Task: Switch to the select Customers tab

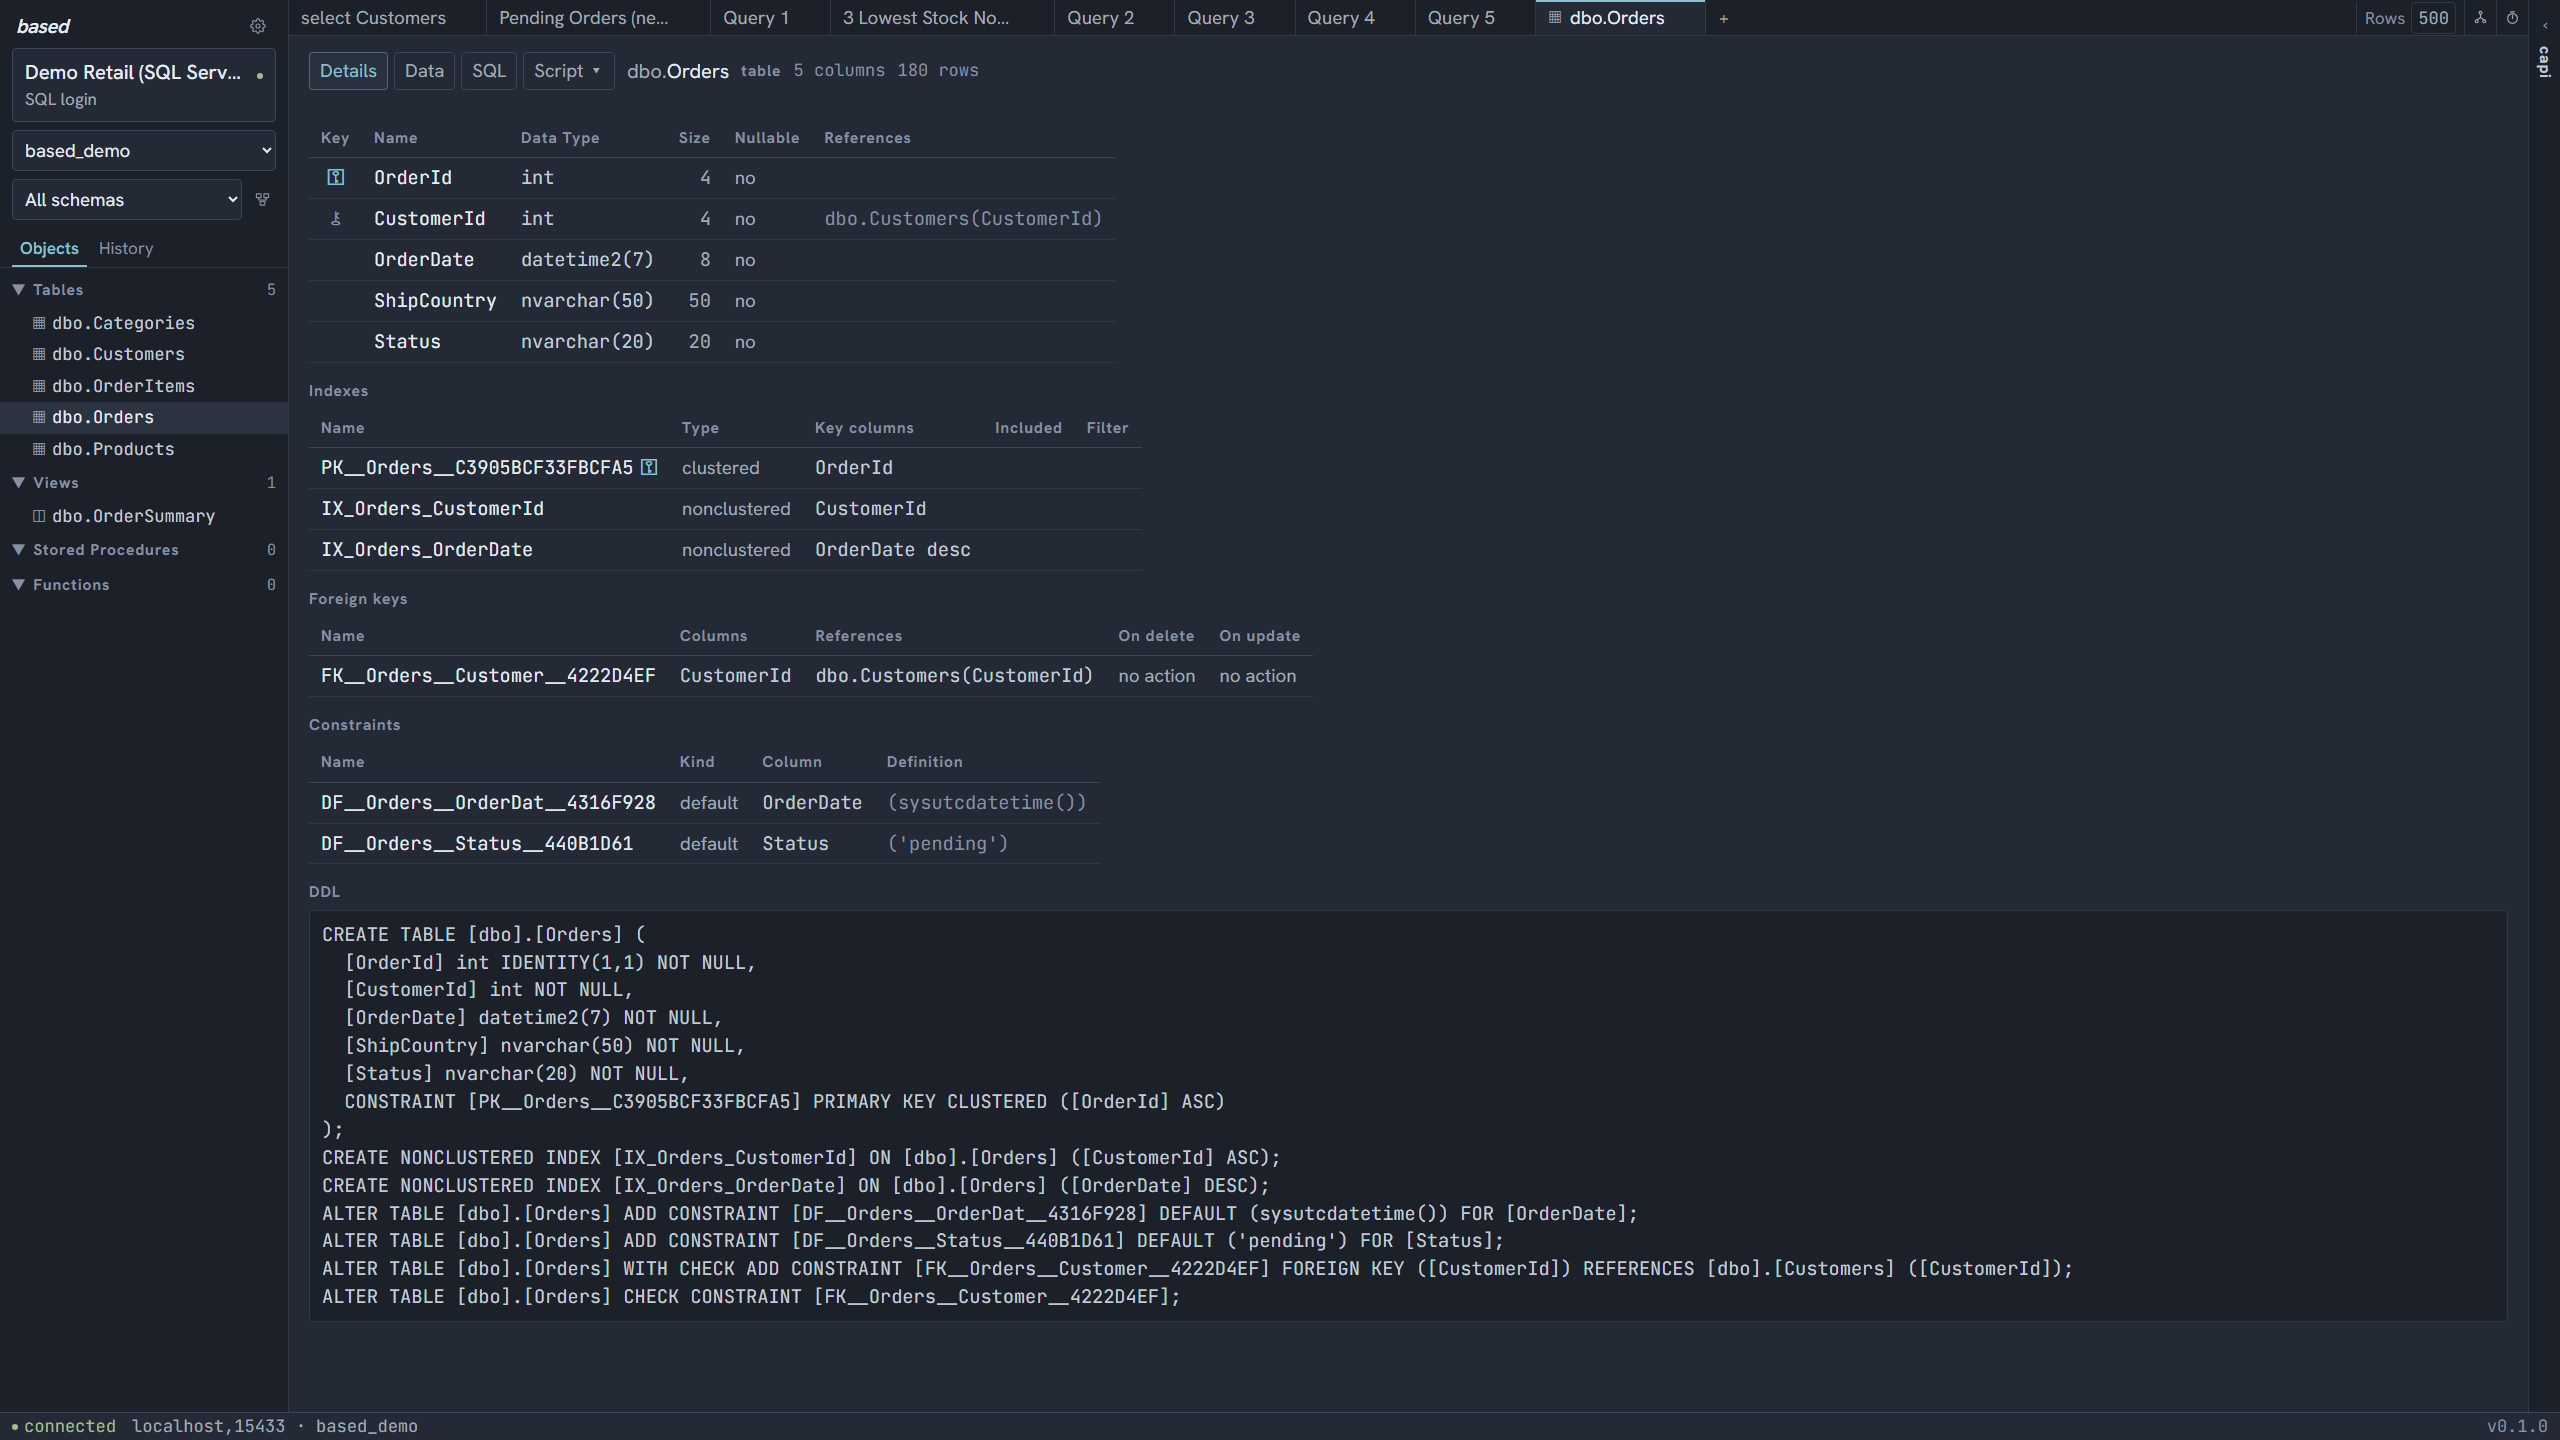Action: tap(387, 18)
